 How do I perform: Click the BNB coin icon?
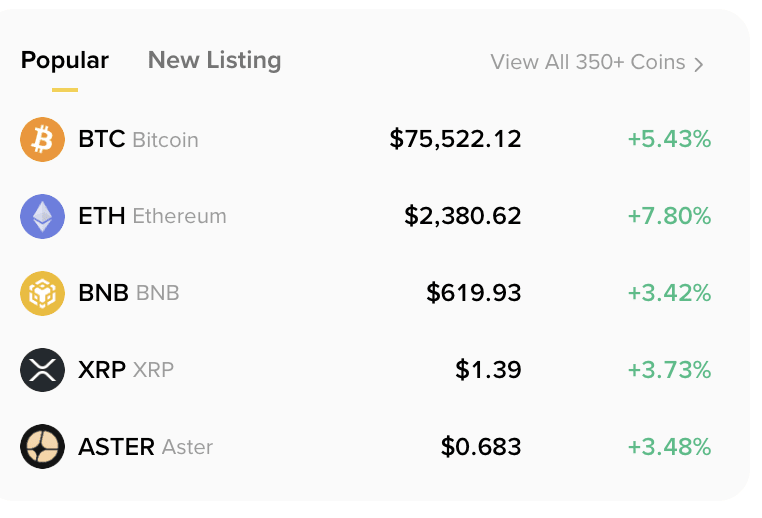42,293
